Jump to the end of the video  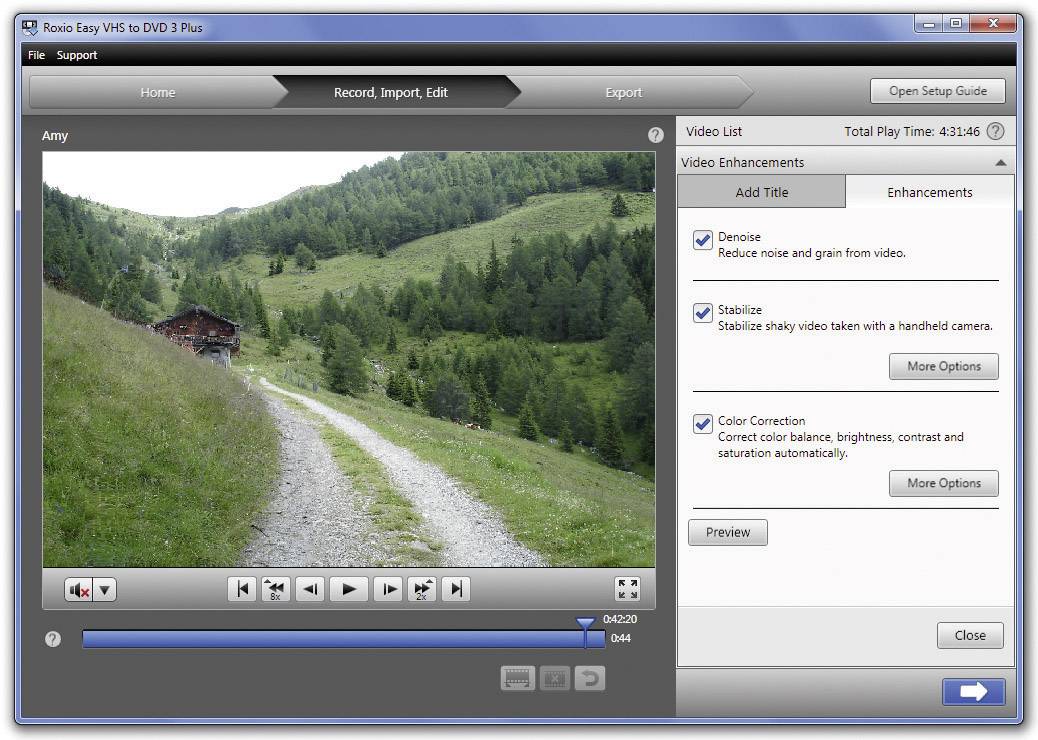click(x=455, y=589)
